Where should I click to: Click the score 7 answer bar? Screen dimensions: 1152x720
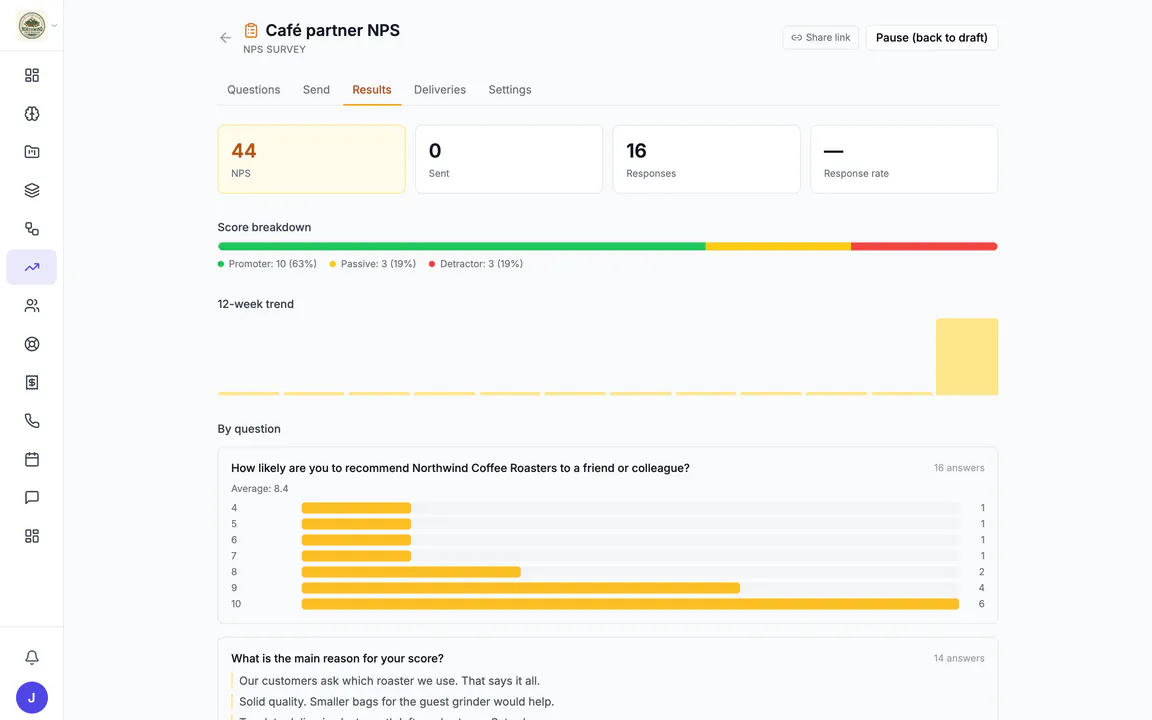[356, 556]
